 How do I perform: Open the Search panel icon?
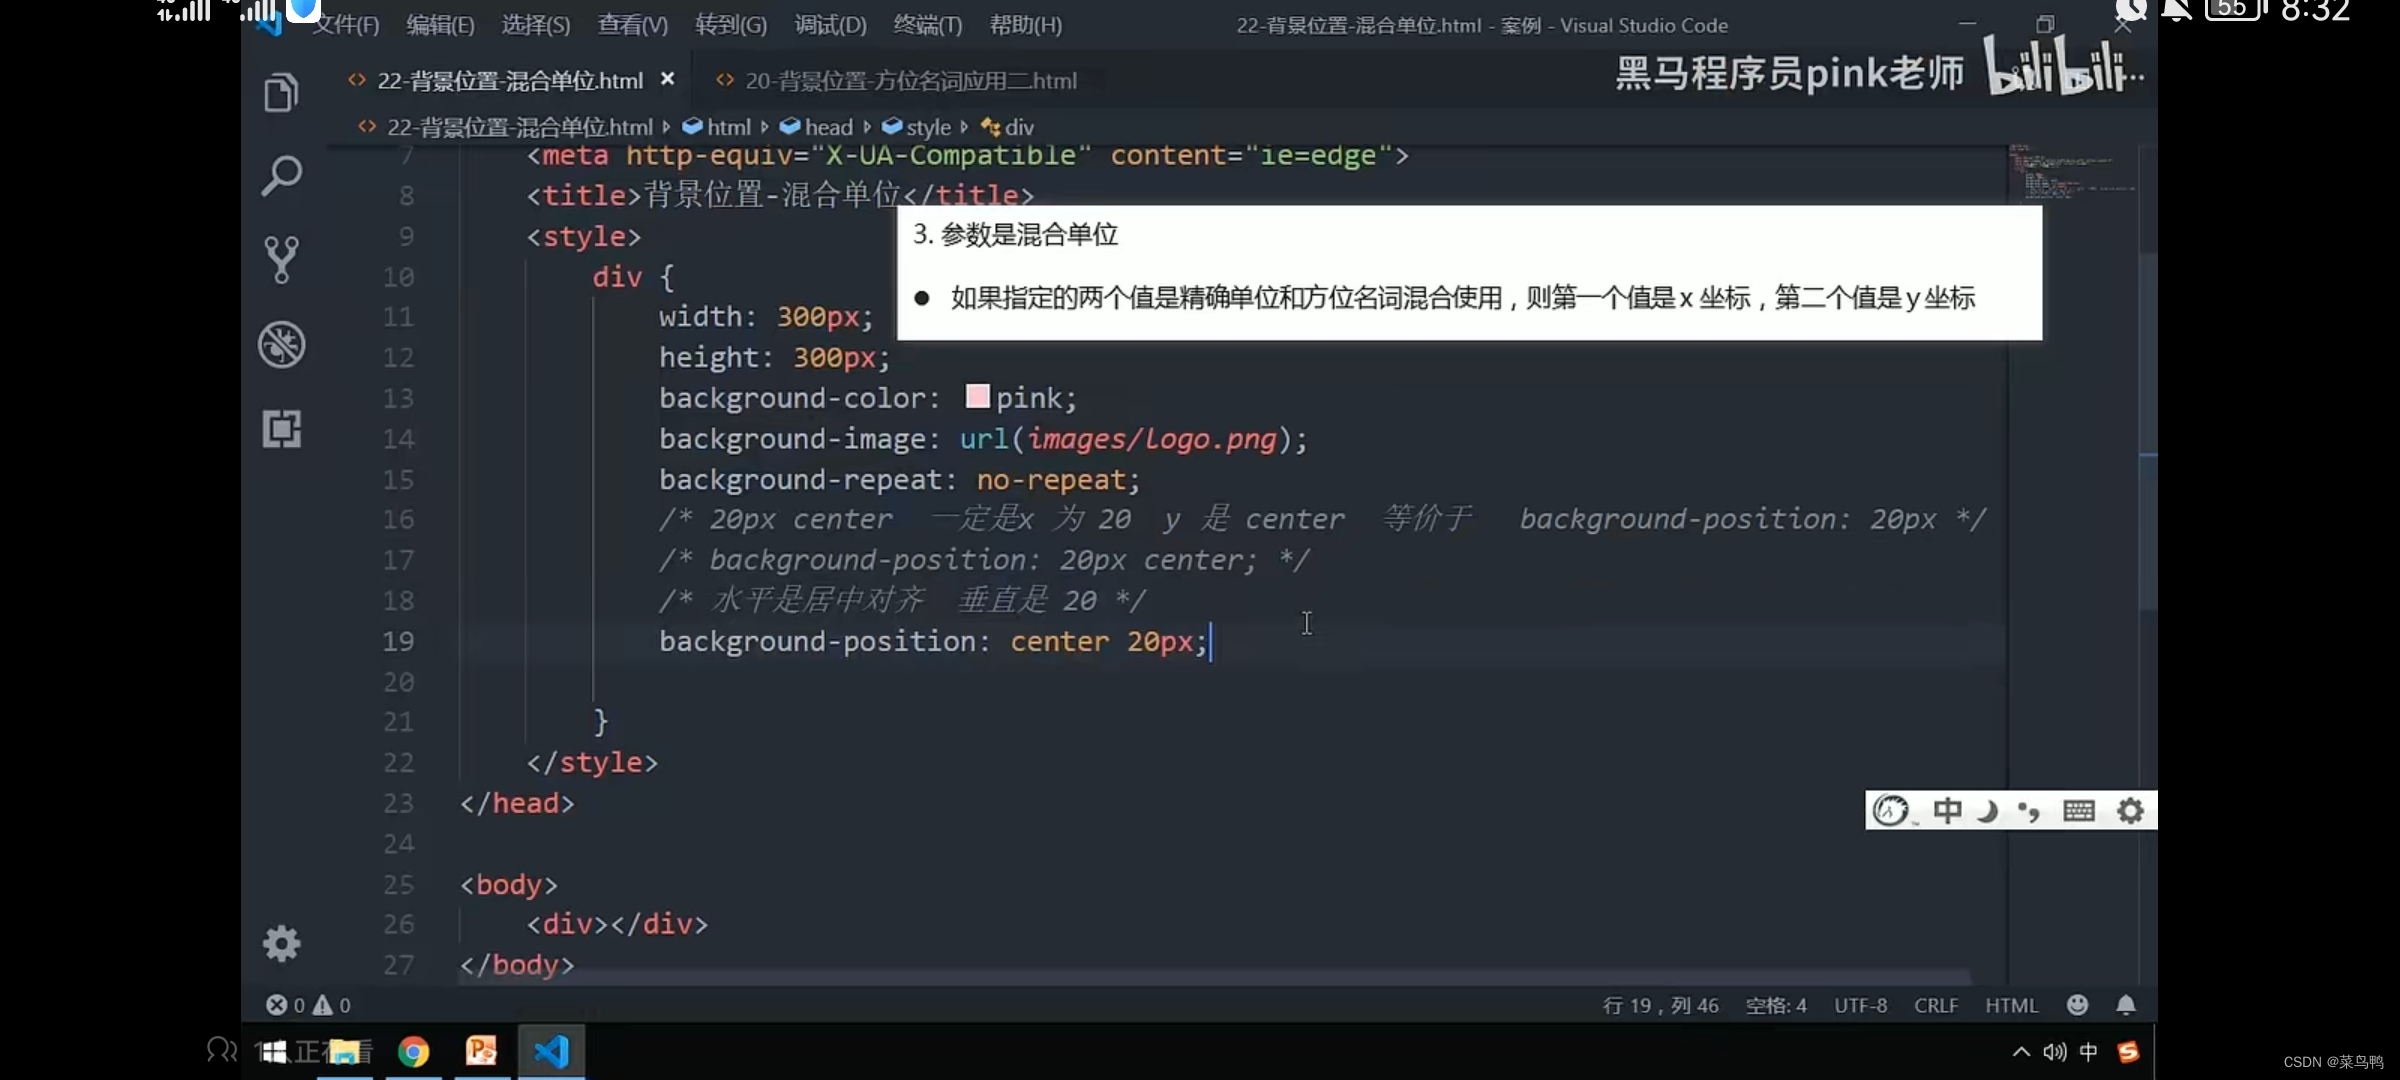coord(281,176)
